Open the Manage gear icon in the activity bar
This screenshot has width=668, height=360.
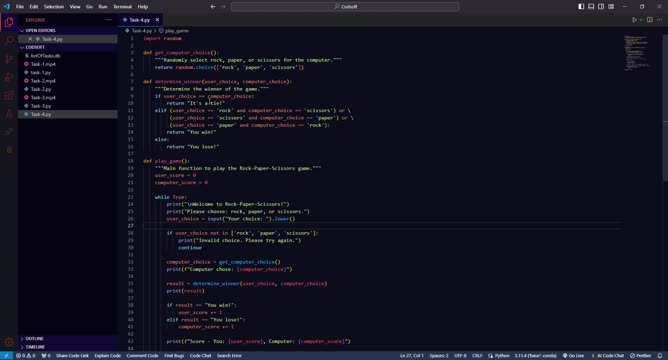(9, 342)
